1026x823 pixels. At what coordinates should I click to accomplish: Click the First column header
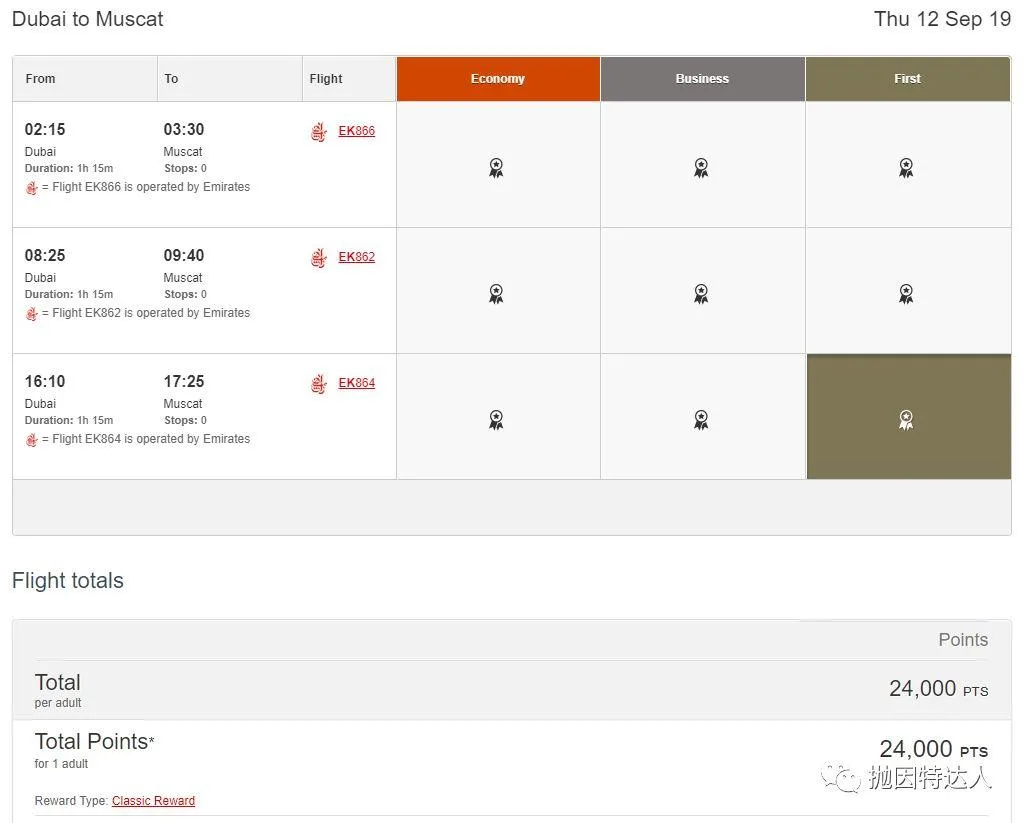pyautogui.click(x=907, y=79)
